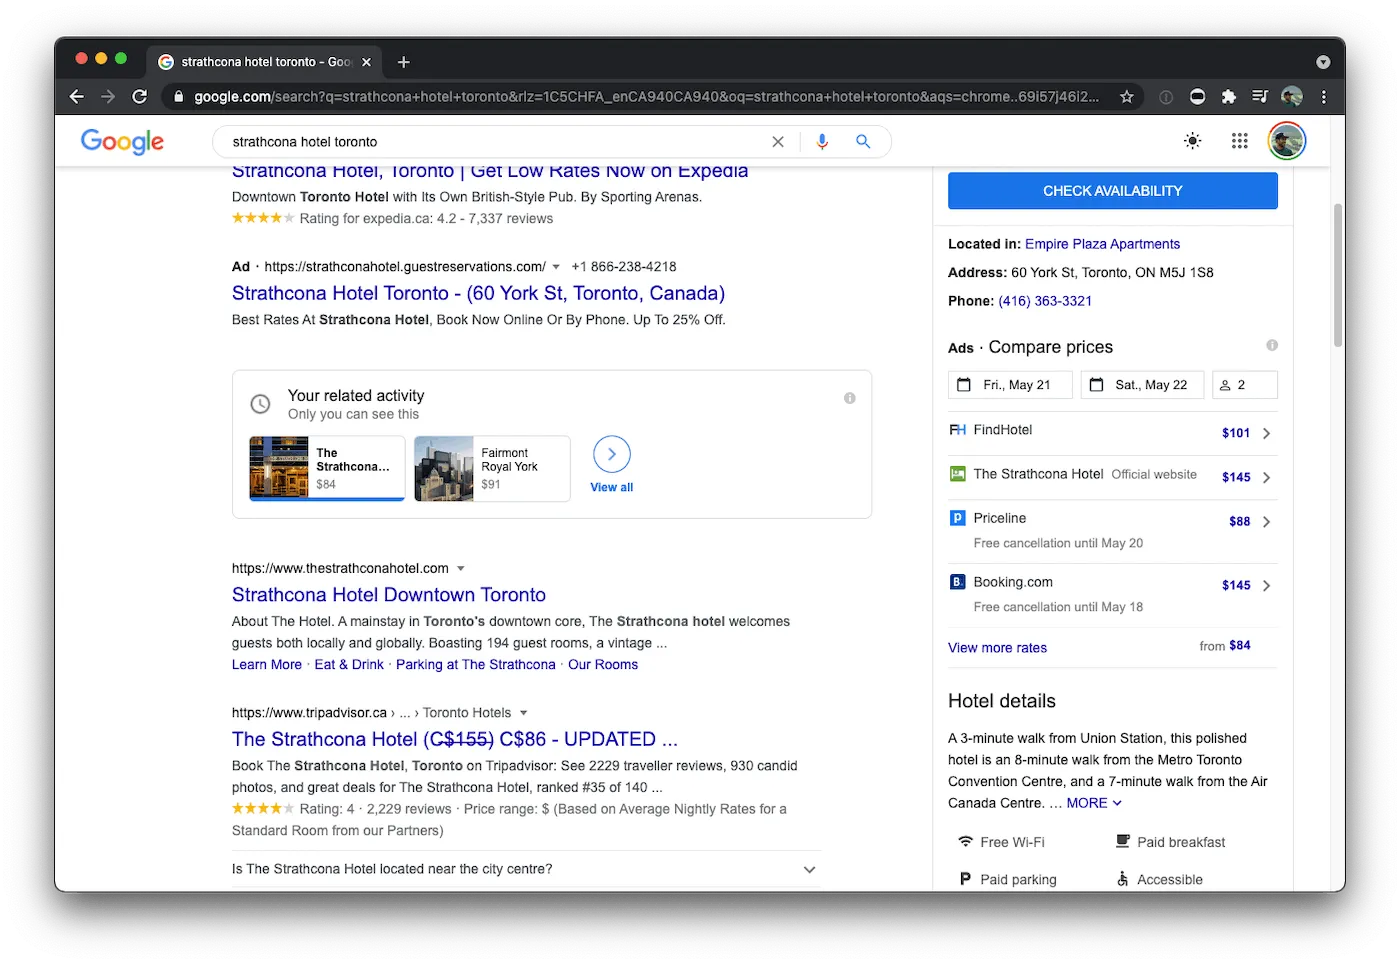Open The Strathcona Hotel official website rate
1400x964 pixels.
pyautogui.click(x=1113, y=476)
